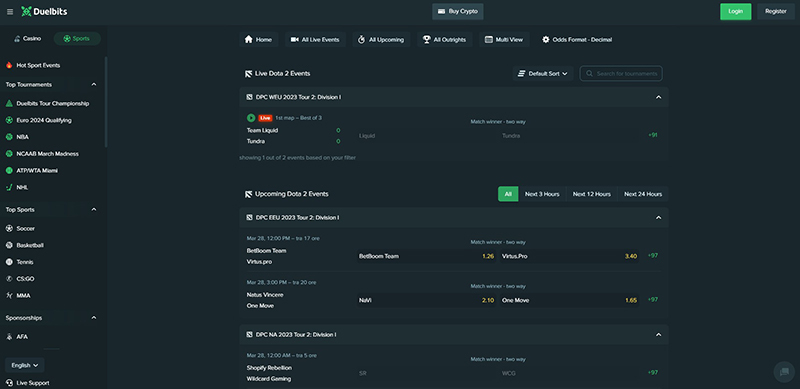
Task: Filter upcoming events by Next 3 Hours
Action: coord(542,194)
